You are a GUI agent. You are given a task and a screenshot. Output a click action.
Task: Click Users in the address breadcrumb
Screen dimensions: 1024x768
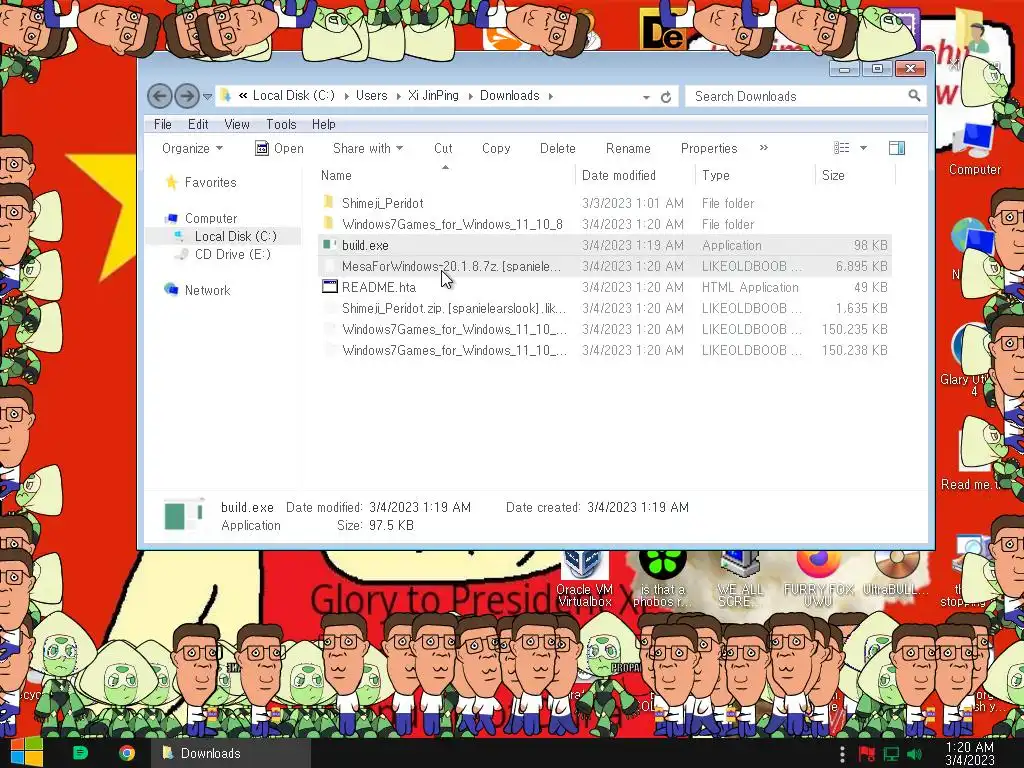[x=371, y=95]
